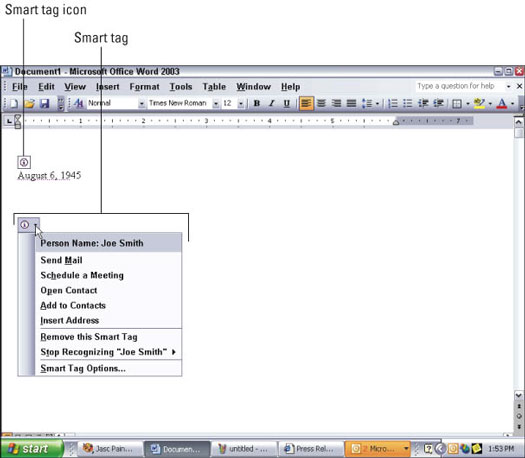Image resolution: width=525 pixels, height=458 pixels.
Task: Toggle the numbered list
Action: click(x=393, y=103)
